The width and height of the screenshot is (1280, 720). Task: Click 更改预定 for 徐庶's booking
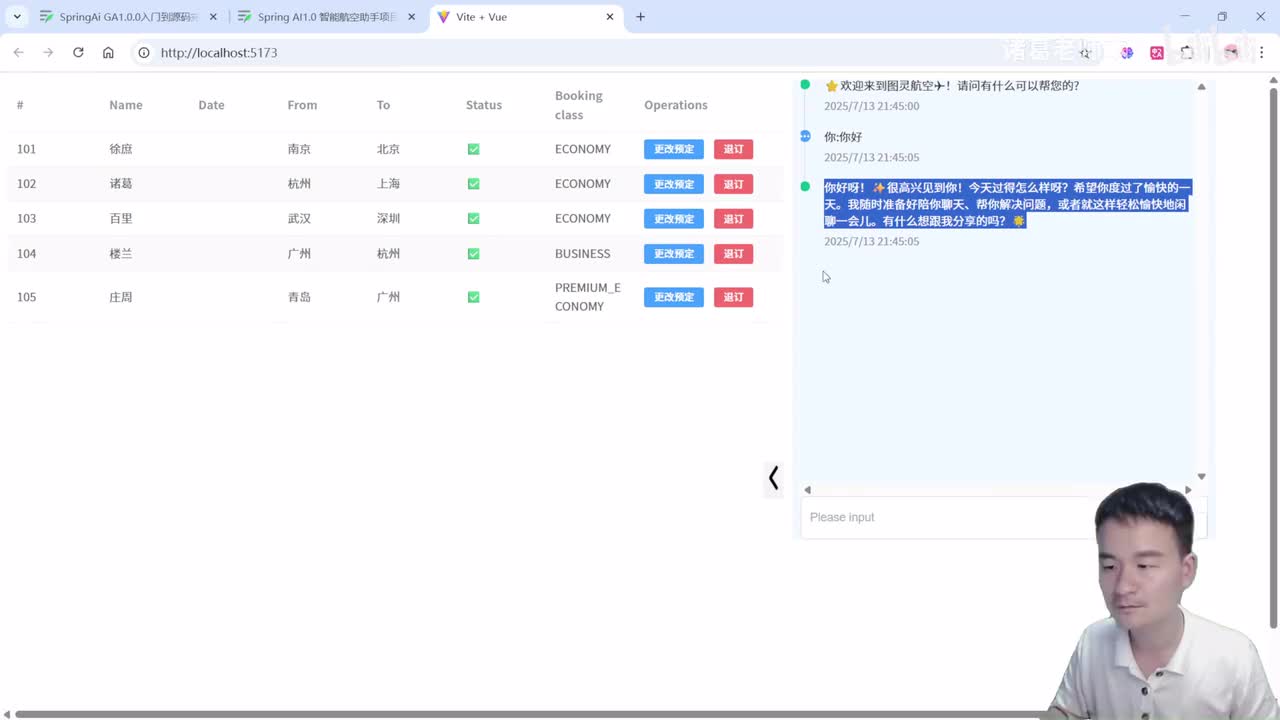click(674, 149)
